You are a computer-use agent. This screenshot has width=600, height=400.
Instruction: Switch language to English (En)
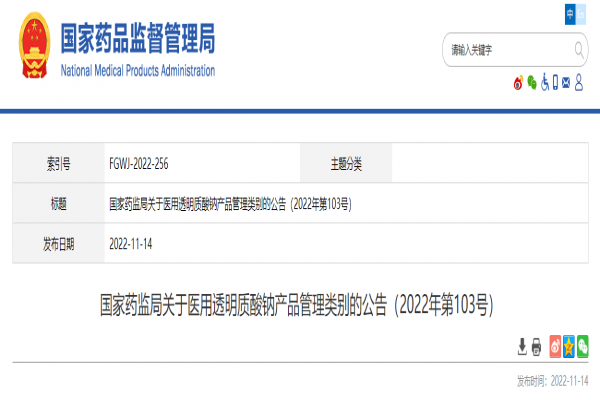click(x=580, y=15)
